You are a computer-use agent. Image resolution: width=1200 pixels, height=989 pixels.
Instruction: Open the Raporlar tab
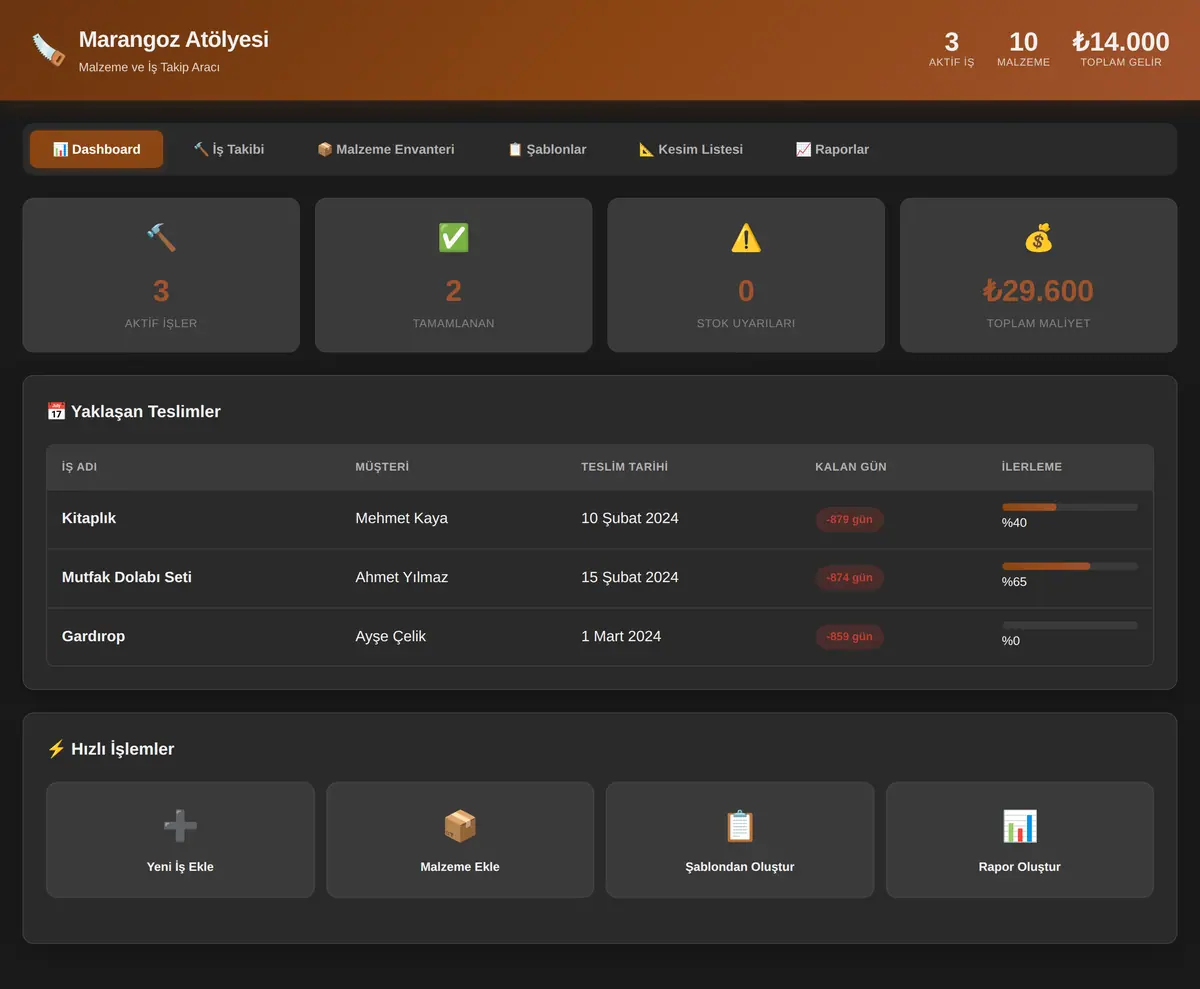point(832,149)
